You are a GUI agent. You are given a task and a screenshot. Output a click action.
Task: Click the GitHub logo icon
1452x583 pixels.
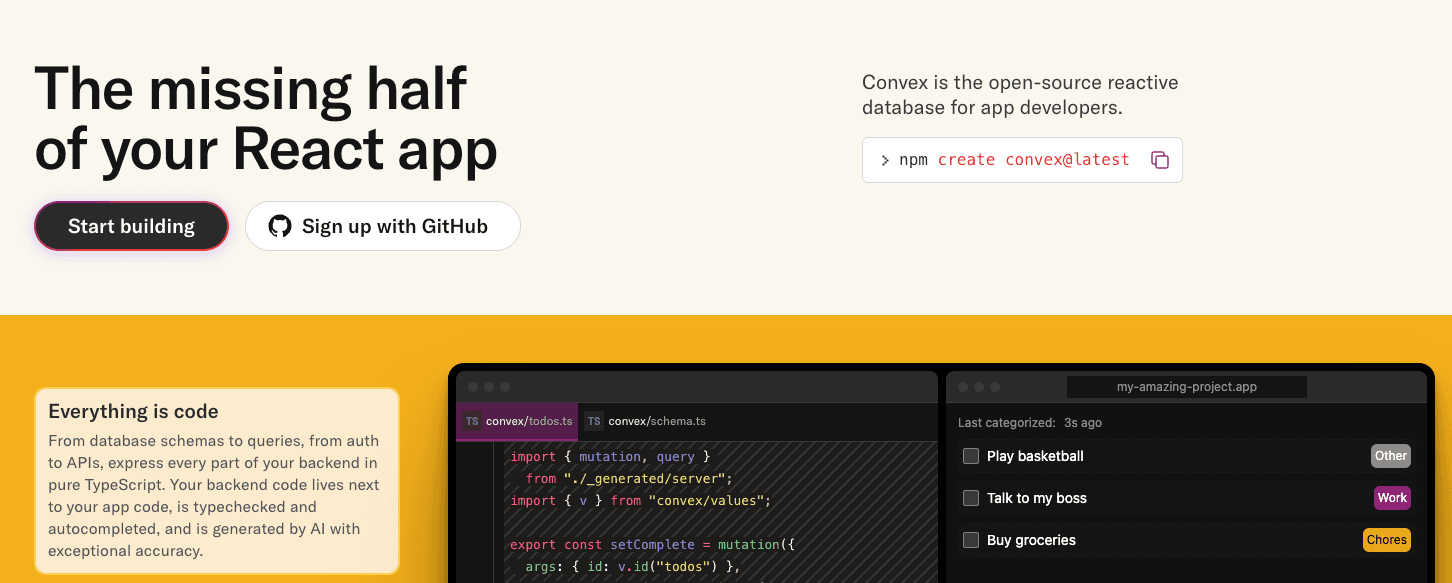(280, 226)
